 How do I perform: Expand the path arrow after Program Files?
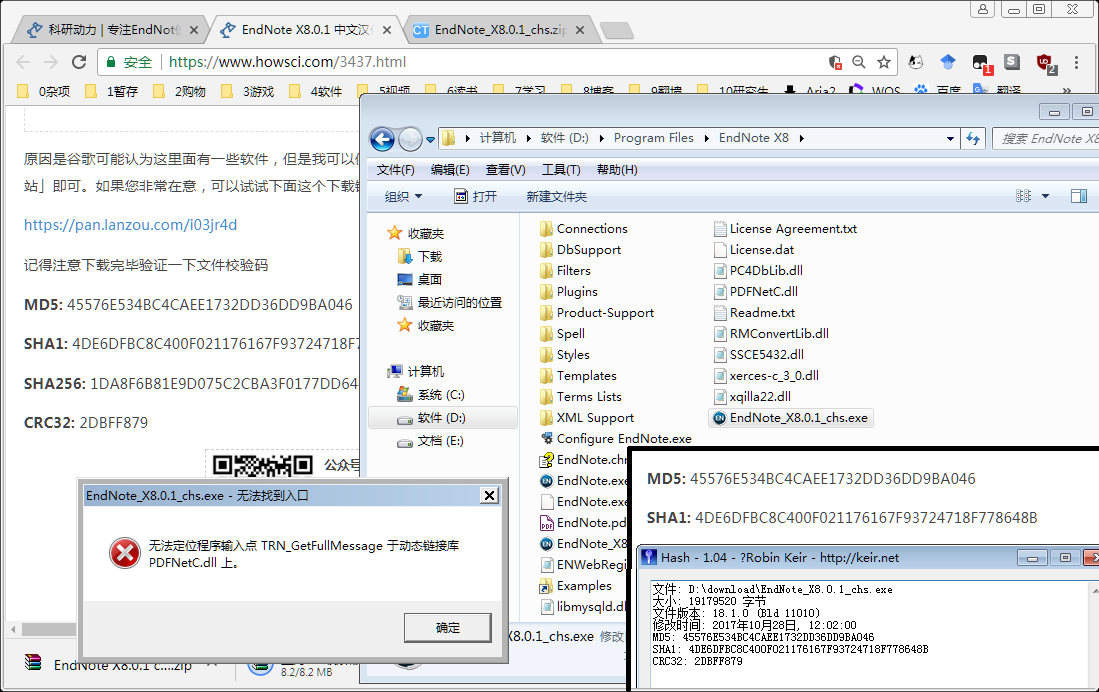706,139
